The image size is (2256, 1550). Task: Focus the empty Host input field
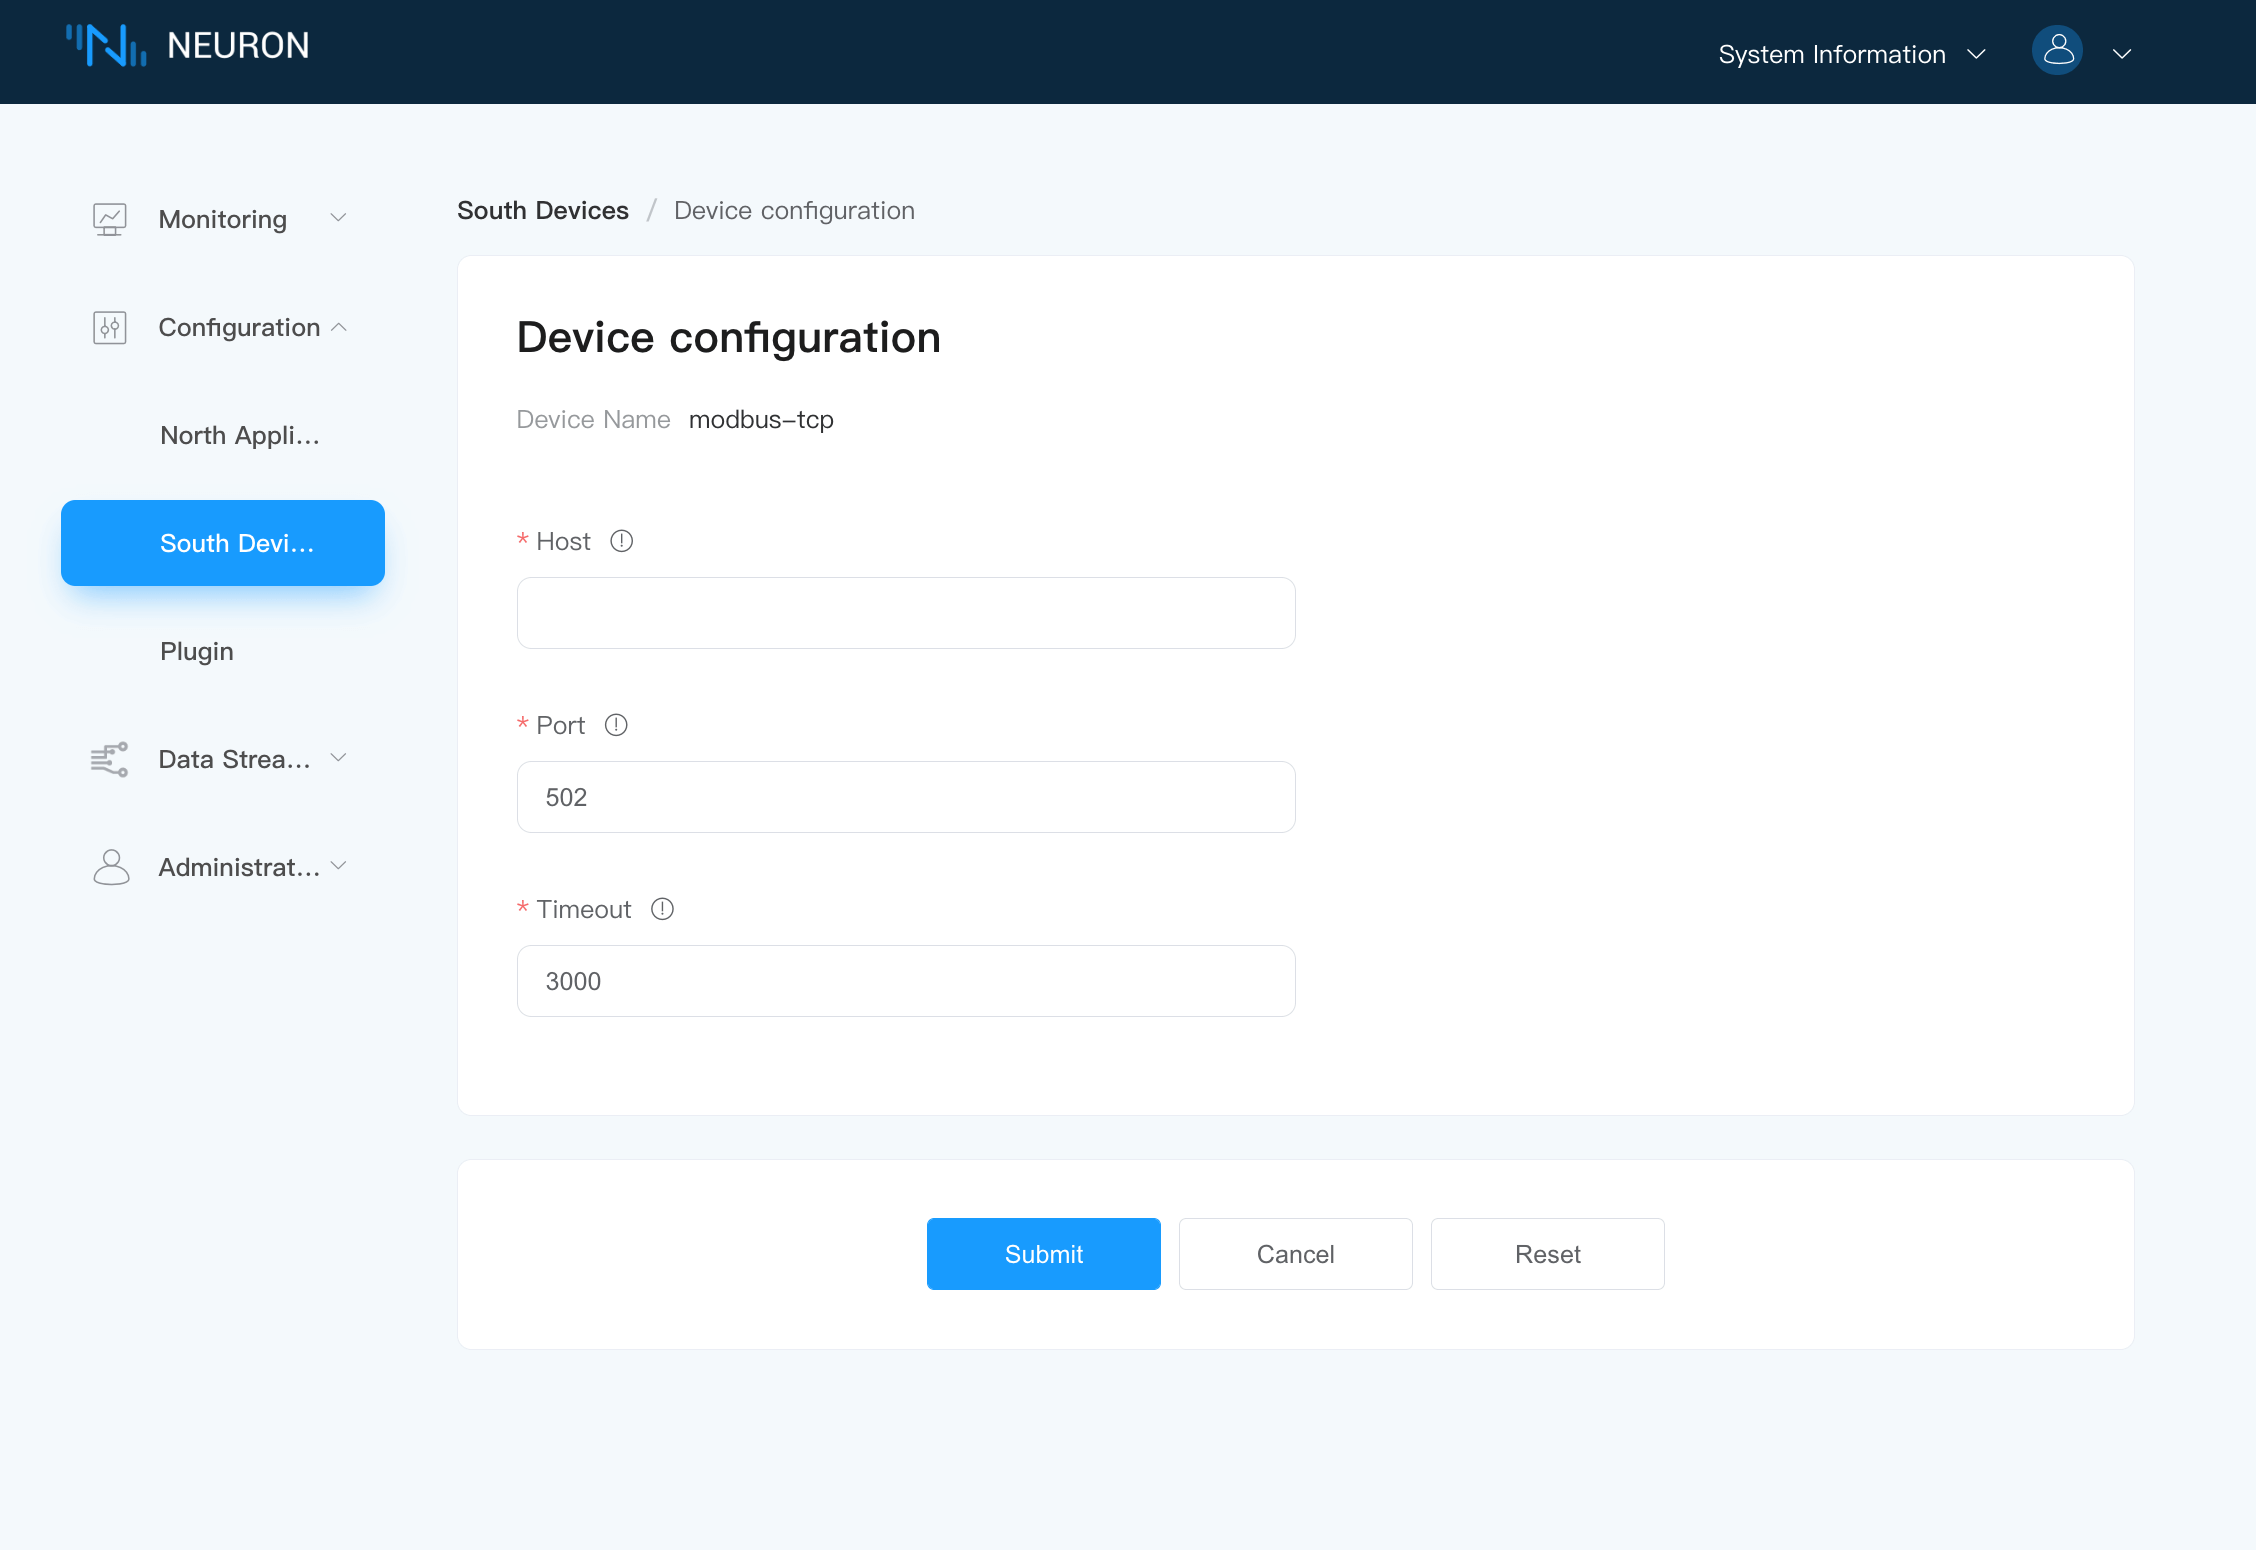pos(906,613)
